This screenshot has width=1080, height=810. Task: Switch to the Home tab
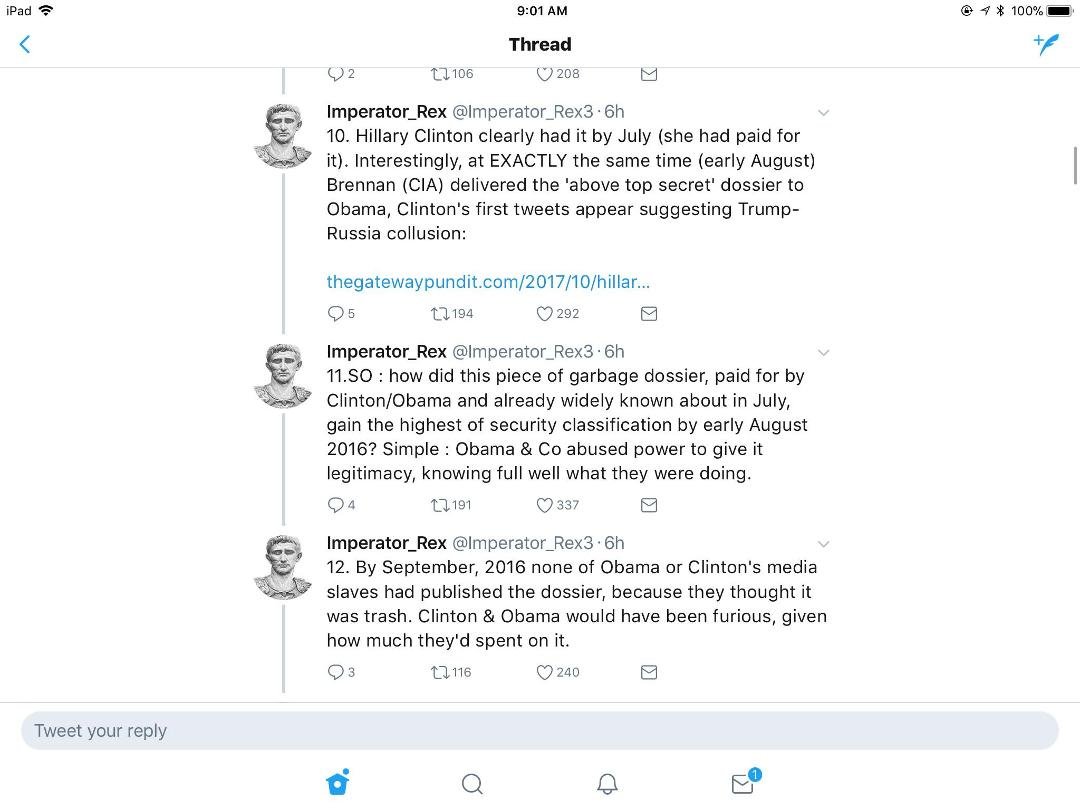tap(338, 782)
